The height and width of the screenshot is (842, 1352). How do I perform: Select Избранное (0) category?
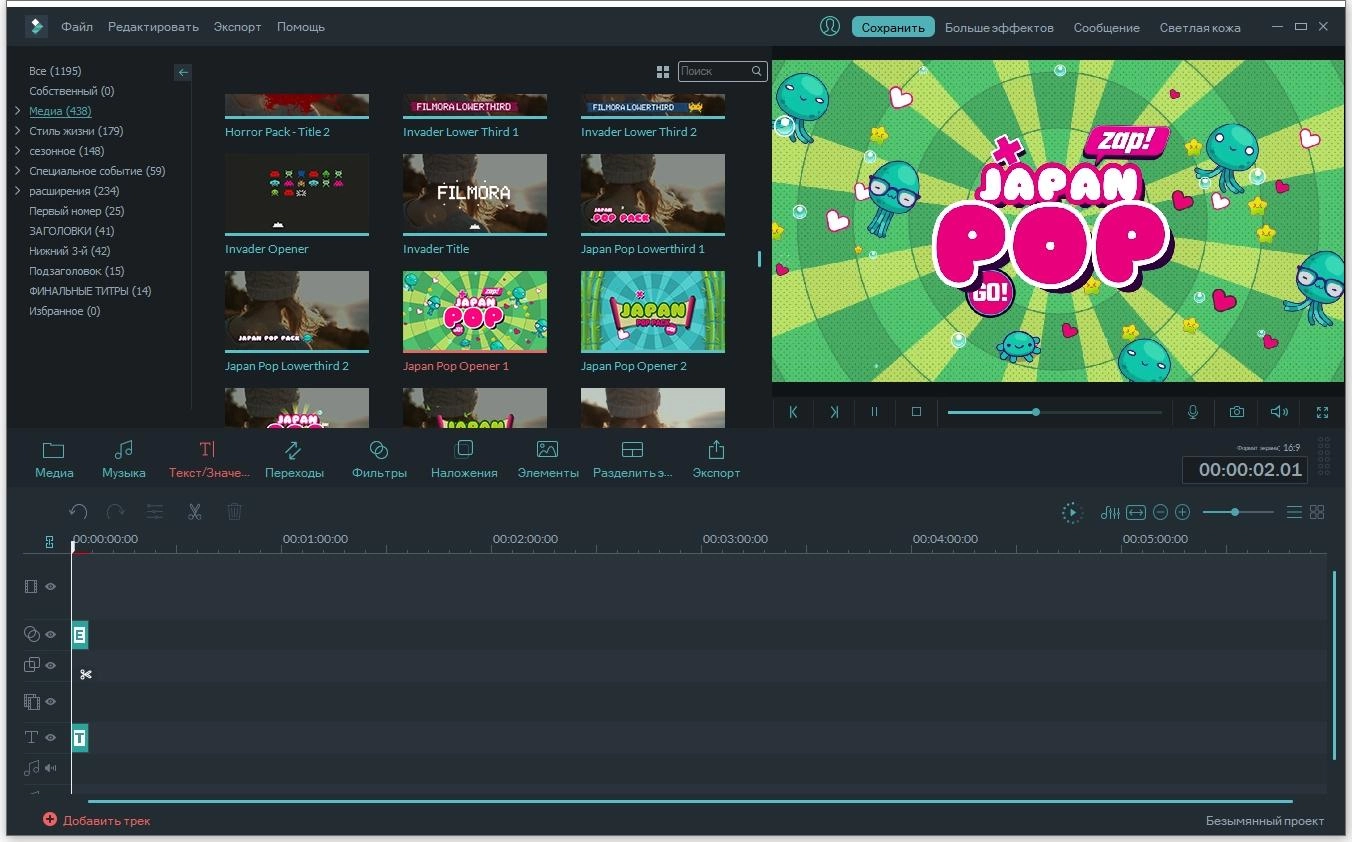click(x=64, y=311)
